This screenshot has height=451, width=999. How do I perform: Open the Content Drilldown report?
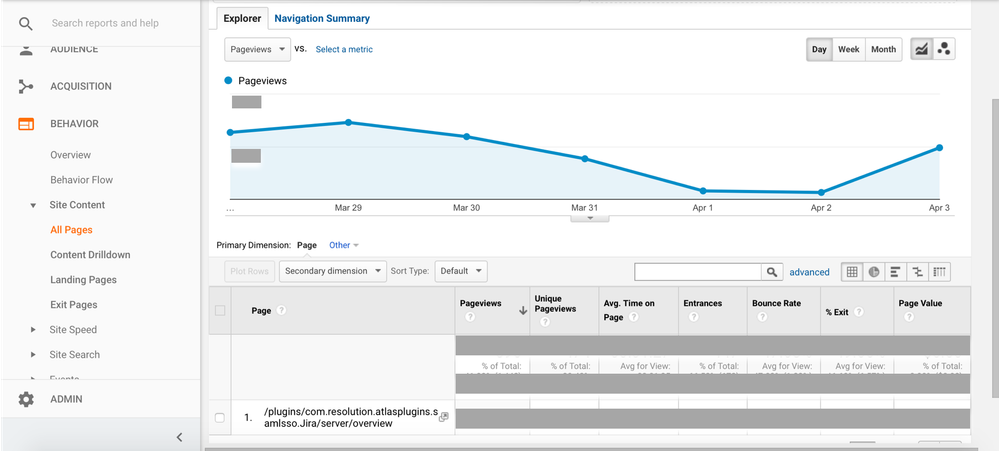coord(90,255)
